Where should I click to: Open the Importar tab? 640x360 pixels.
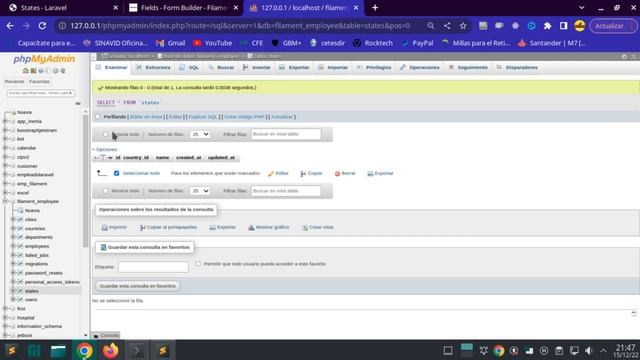(333, 67)
